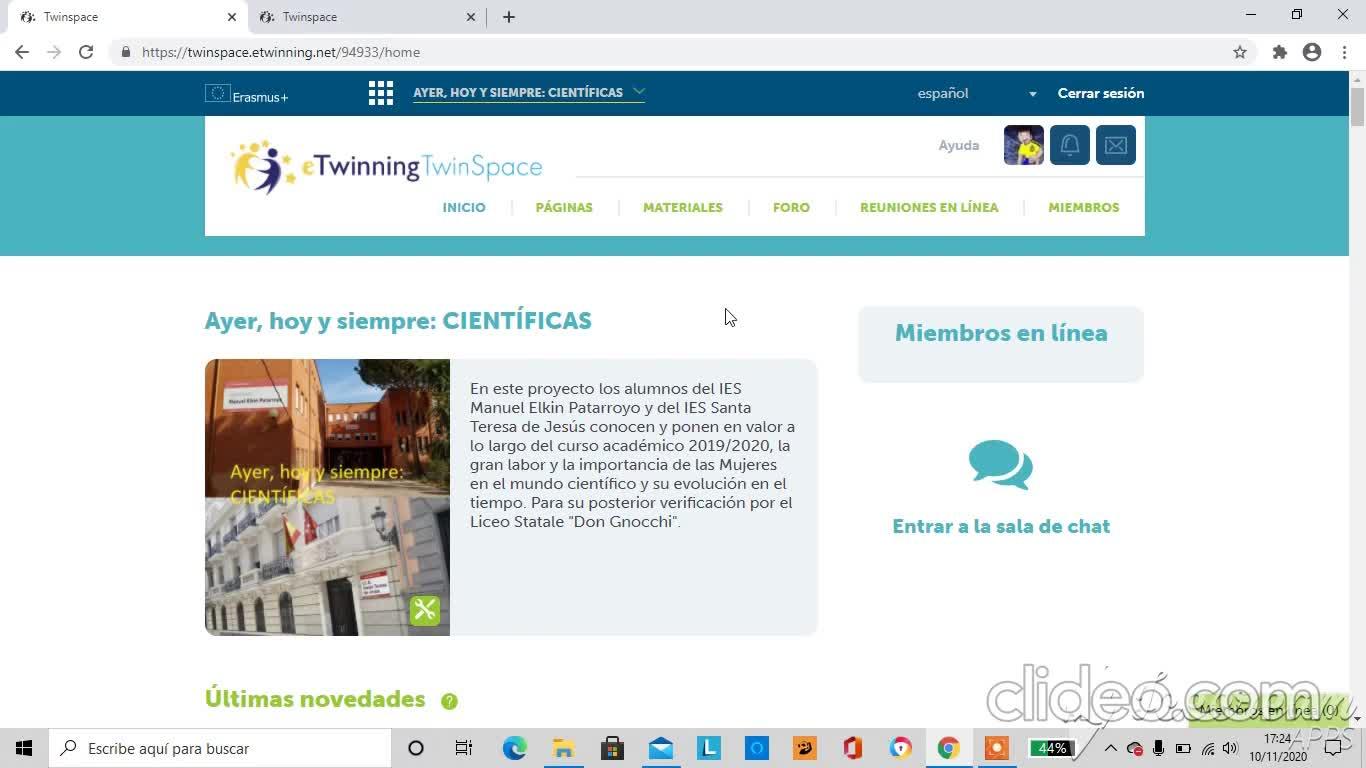Screen dimensions: 1366x768
Task: Expand the project title dropdown in header
Action: [529, 92]
